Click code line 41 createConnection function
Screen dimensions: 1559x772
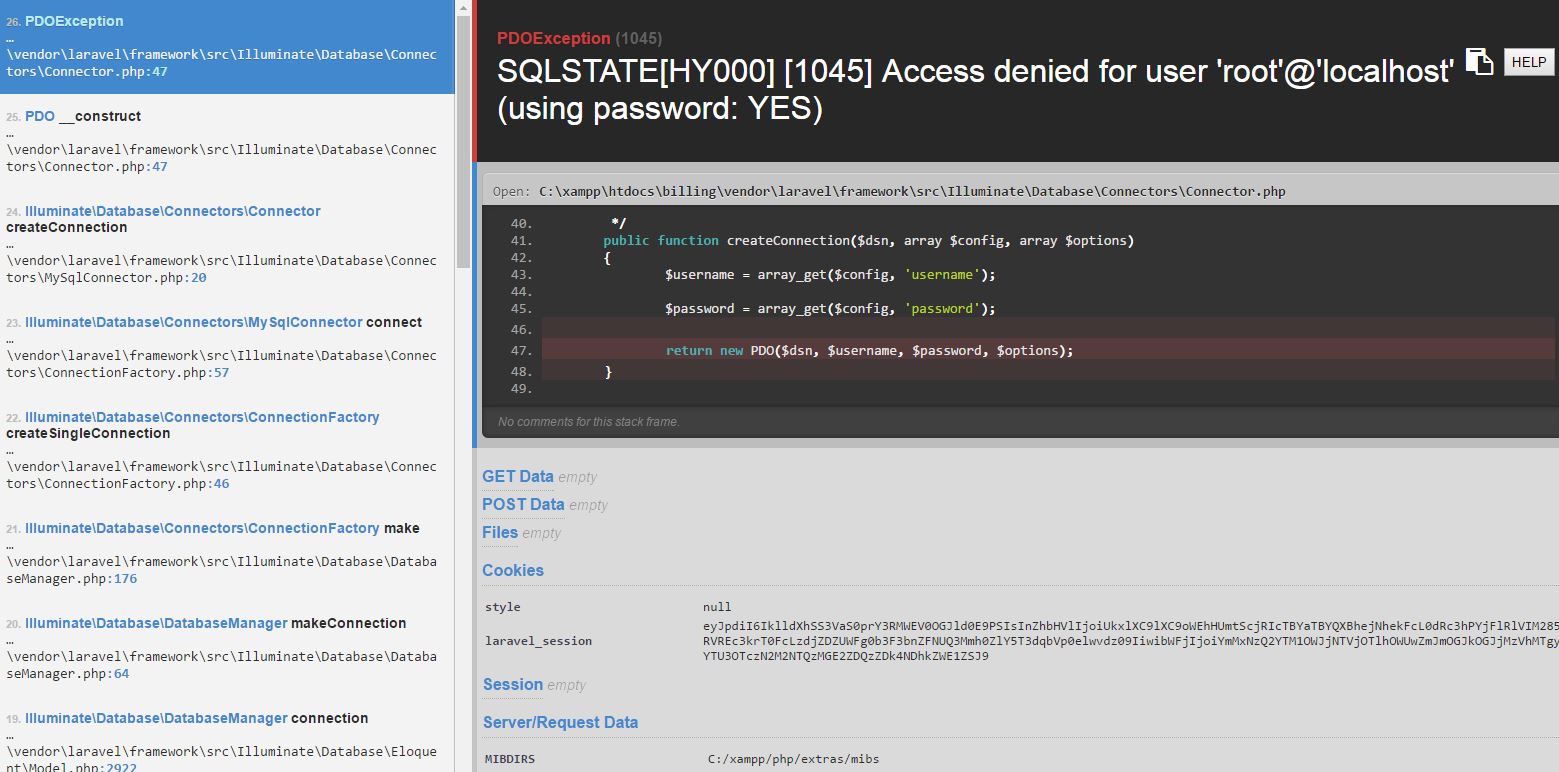868,241
